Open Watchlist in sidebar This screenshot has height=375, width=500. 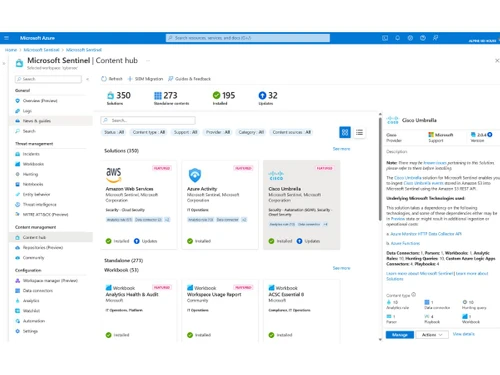pyautogui.click(x=28, y=311)
